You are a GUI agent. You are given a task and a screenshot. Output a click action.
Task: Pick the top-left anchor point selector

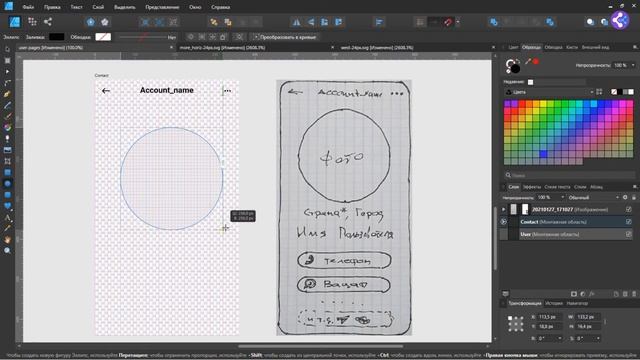pyautogui.click(x=510, y=318)
